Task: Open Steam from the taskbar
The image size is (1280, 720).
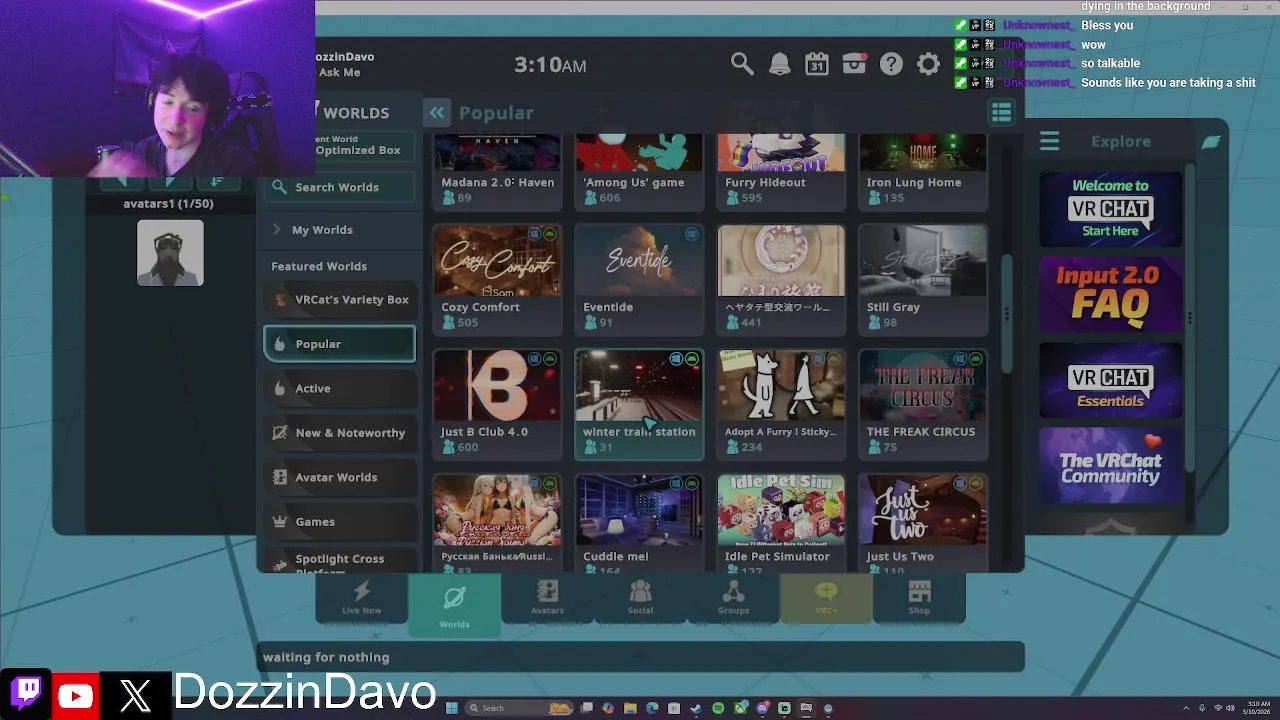Action: pyautogui.click(x=696, y=708)
